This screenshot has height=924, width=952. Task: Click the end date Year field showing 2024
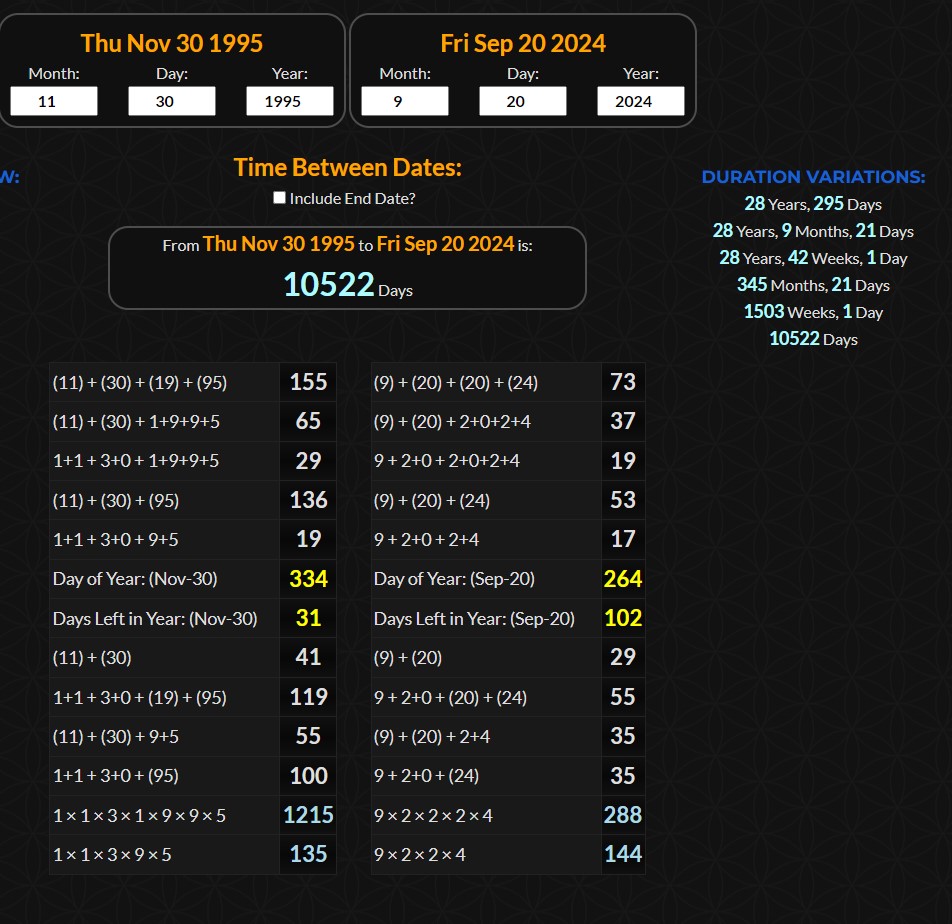tap(640, 101)
